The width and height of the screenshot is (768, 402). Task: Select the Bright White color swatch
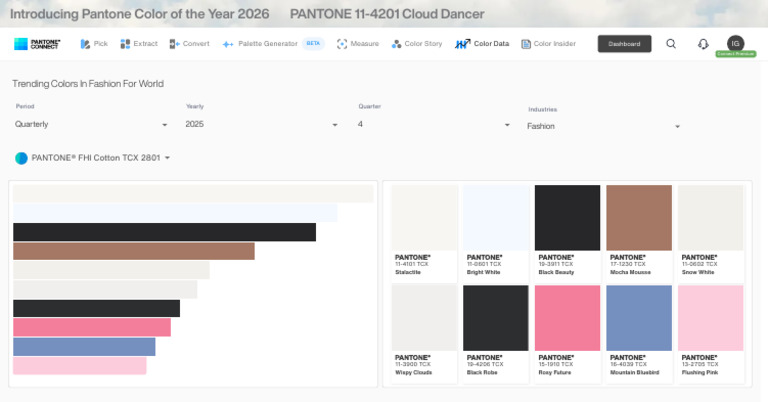tap(496, 218)
